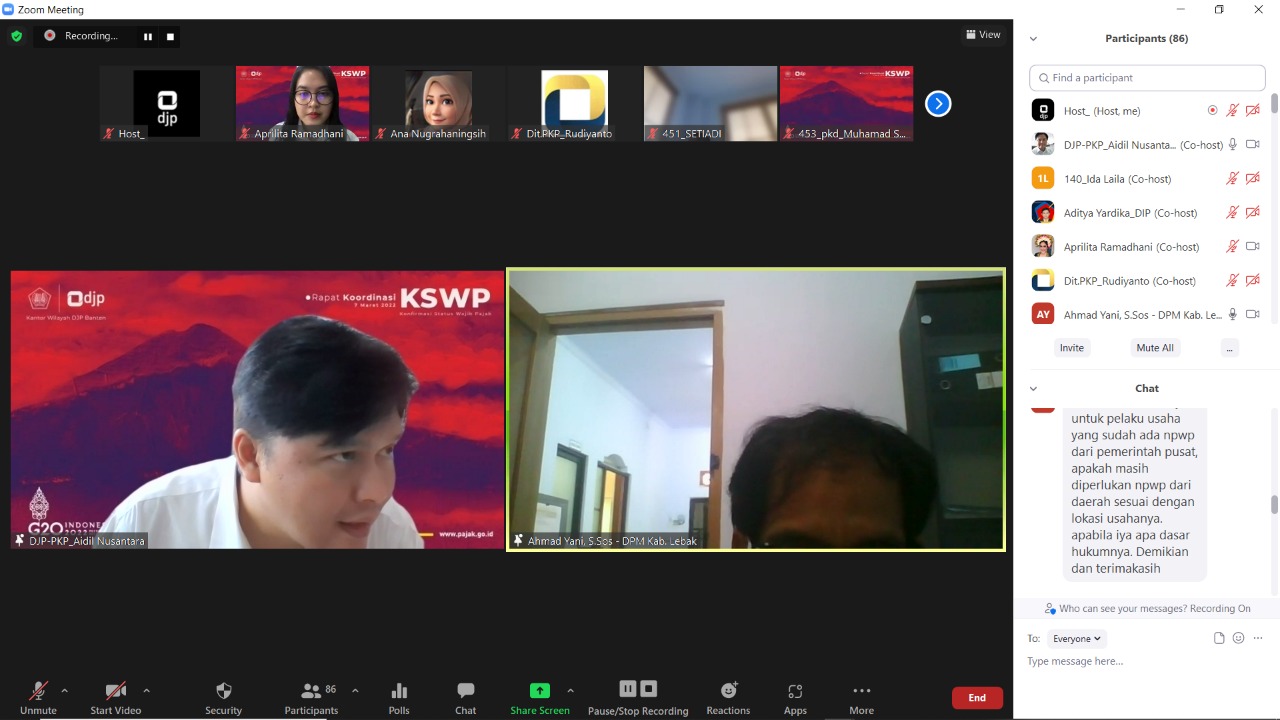1280x720 pixels.
Task: Open the View layout menu
Action: [983, 35]
